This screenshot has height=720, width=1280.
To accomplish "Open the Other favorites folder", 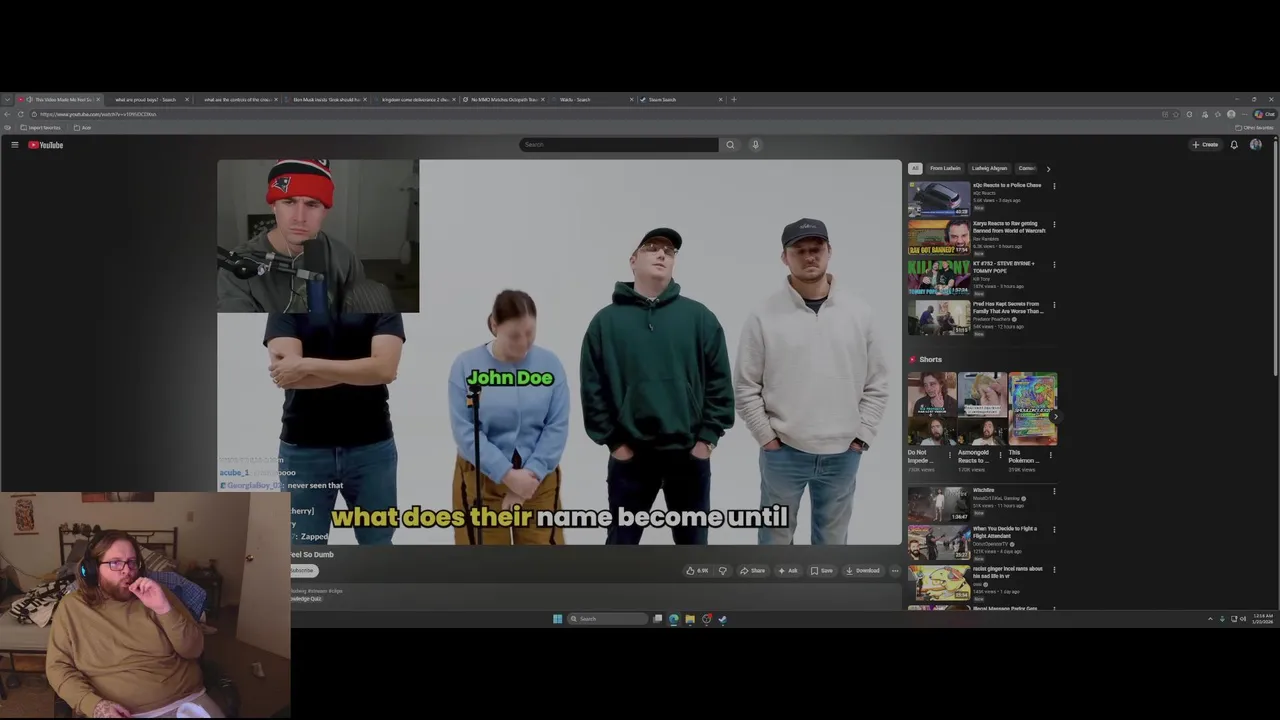I will point(1255,128).
